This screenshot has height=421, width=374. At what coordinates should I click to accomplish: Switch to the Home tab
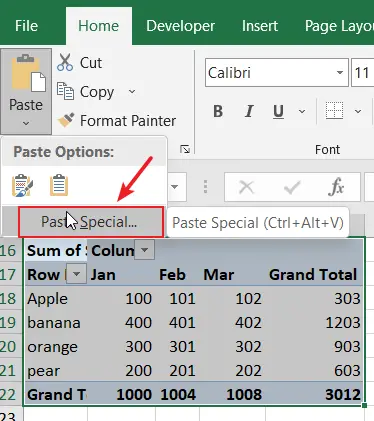pyautogui.click(x=99, y=26)
